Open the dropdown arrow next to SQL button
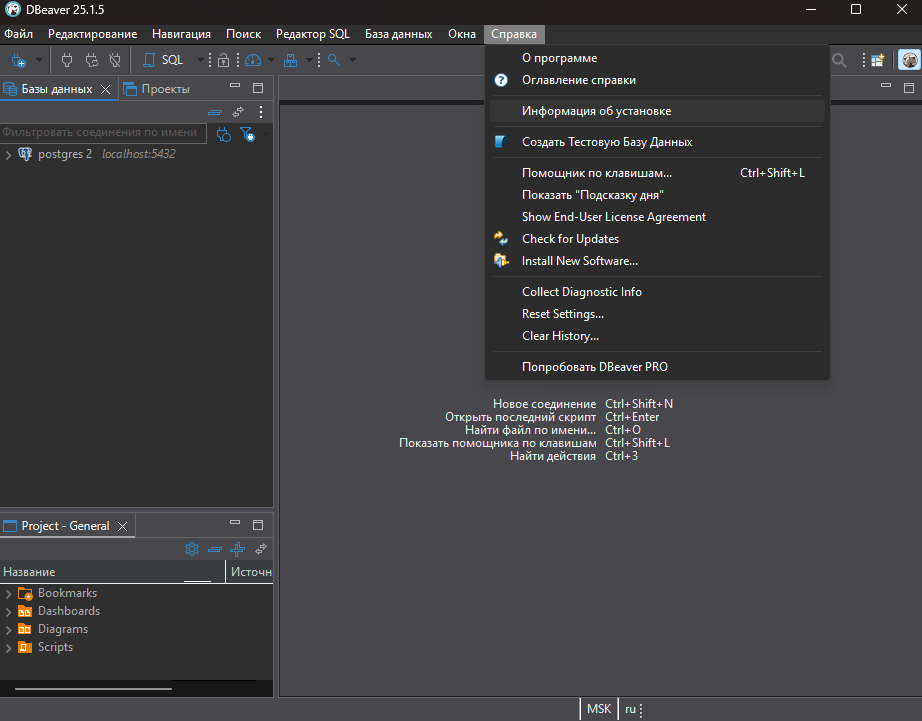The height and width of the screenshot is (721, 922). (x=200, y=60)
